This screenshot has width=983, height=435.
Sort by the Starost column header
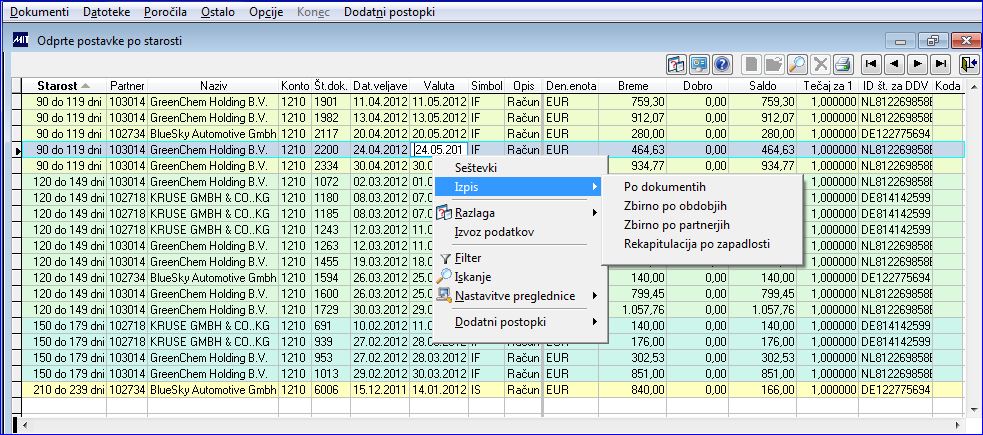pos(63,86)
